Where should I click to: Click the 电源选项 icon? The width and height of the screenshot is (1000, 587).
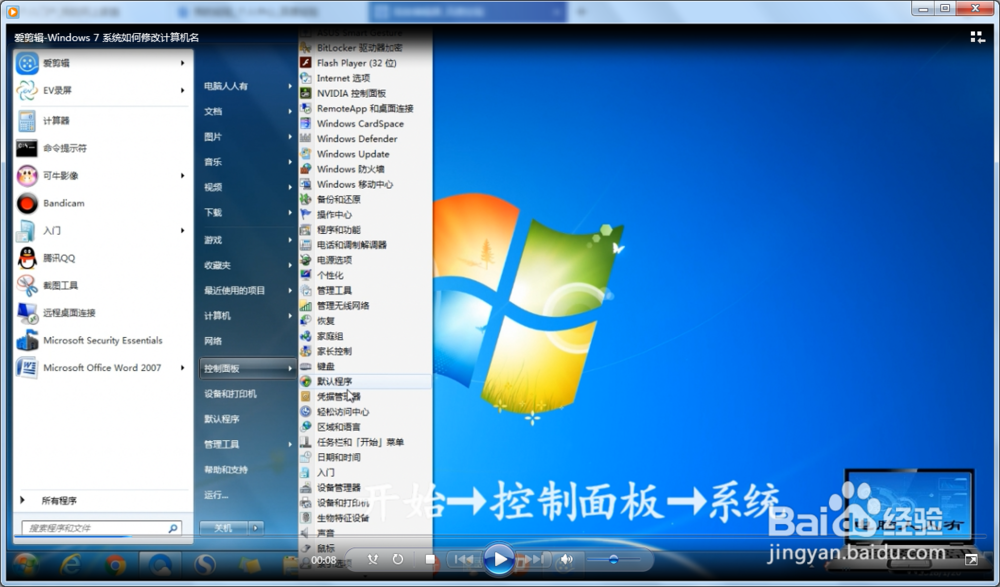point(306,260)
